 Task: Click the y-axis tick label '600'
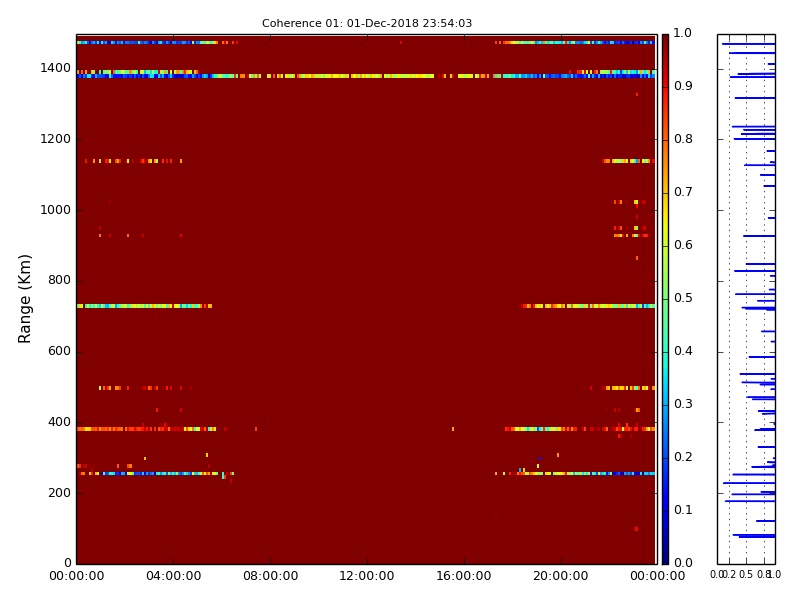(x=59, y=351)
